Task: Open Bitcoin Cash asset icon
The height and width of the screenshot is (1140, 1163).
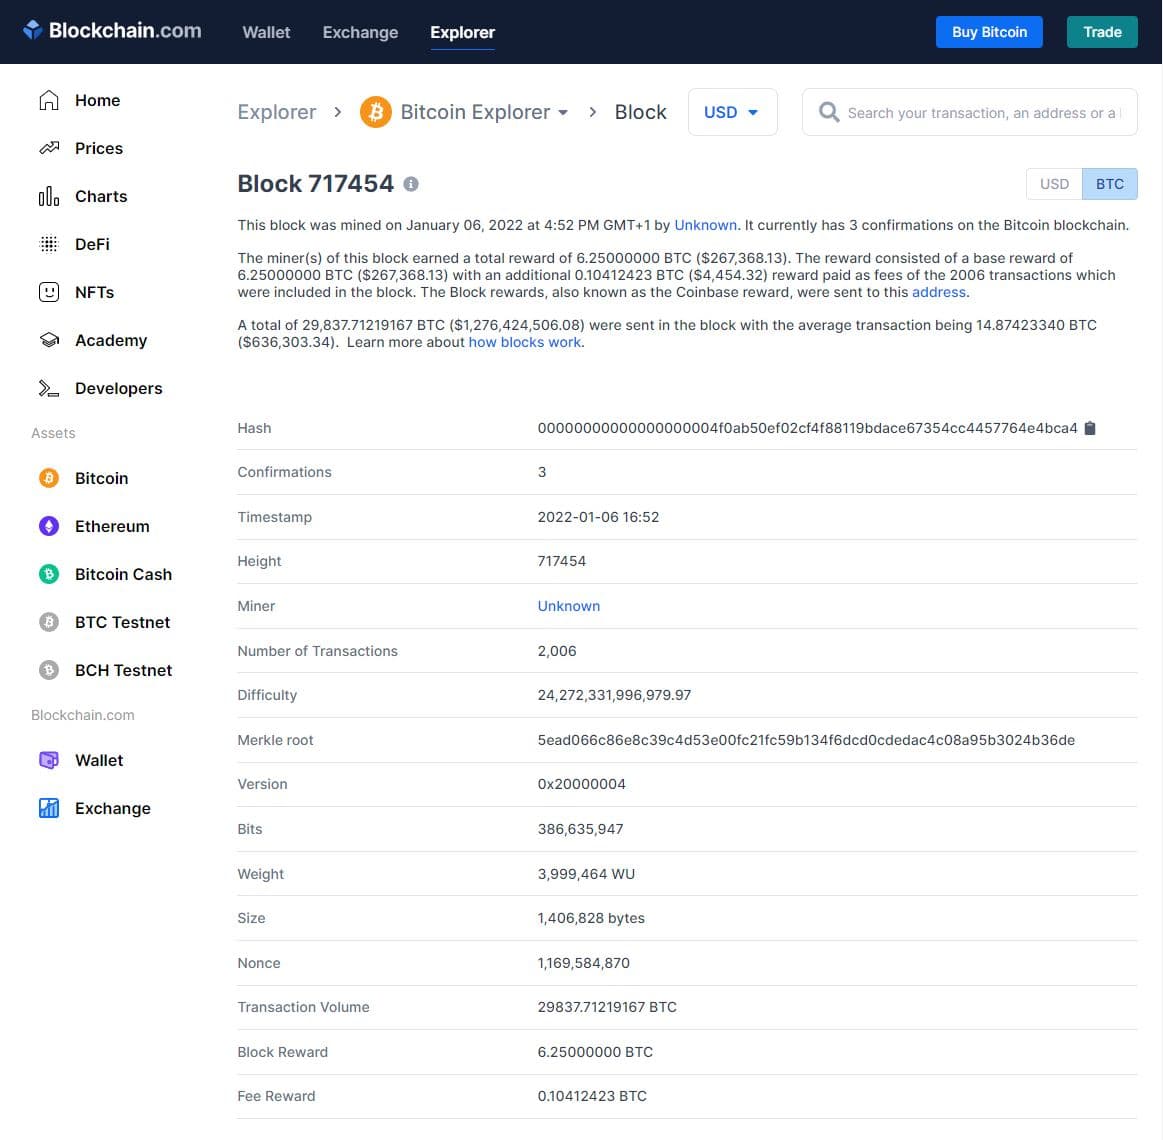Action: tap(48, 574)
